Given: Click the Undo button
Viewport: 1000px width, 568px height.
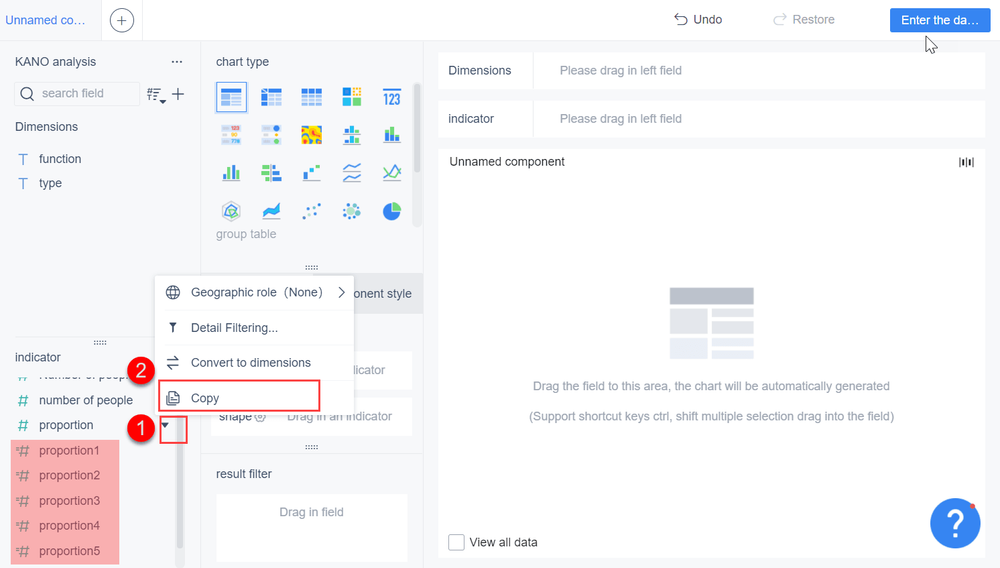Looking at the screenshot, I should click(x=698, y=19).
